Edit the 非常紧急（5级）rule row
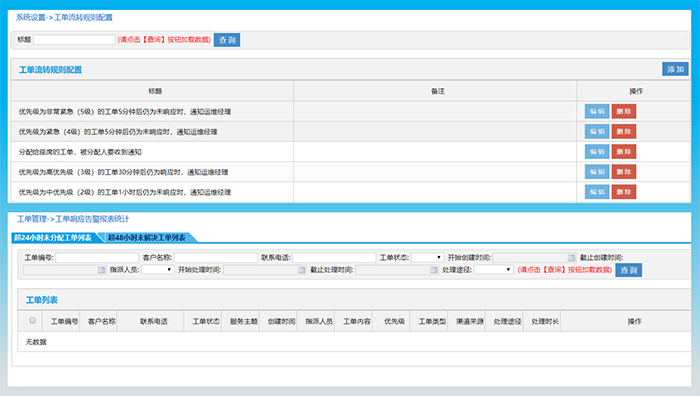Viewport: 700px width, 396px height. (597, 111)
